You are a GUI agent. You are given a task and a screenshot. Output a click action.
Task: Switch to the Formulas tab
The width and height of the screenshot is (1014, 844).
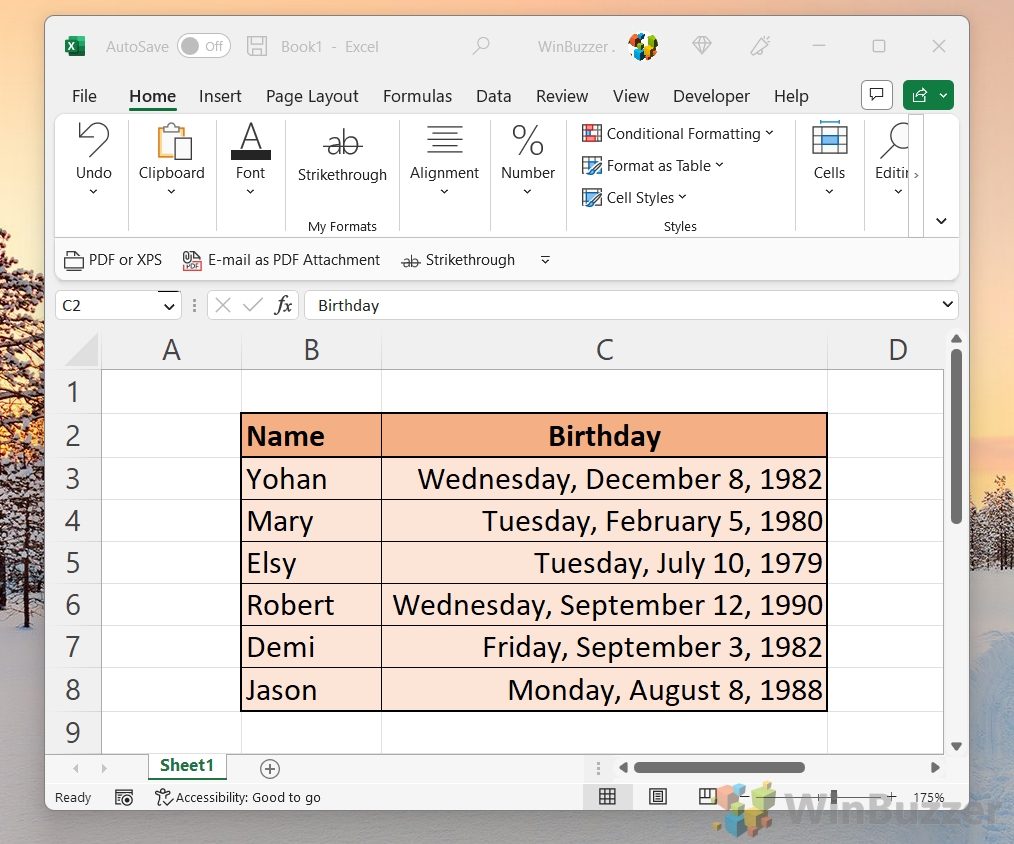click(417, 96)
